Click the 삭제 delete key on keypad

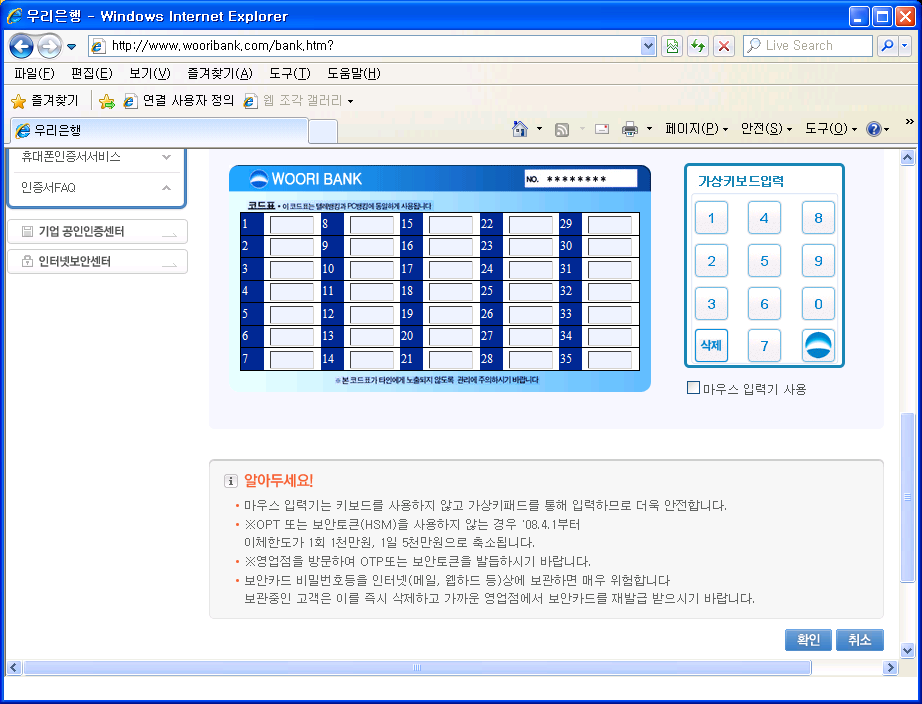click(x=711, y=345)
